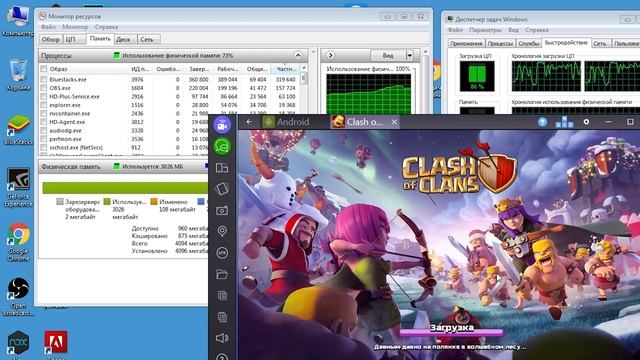Collapse the Процессы section chevron

tap(298, 55)
